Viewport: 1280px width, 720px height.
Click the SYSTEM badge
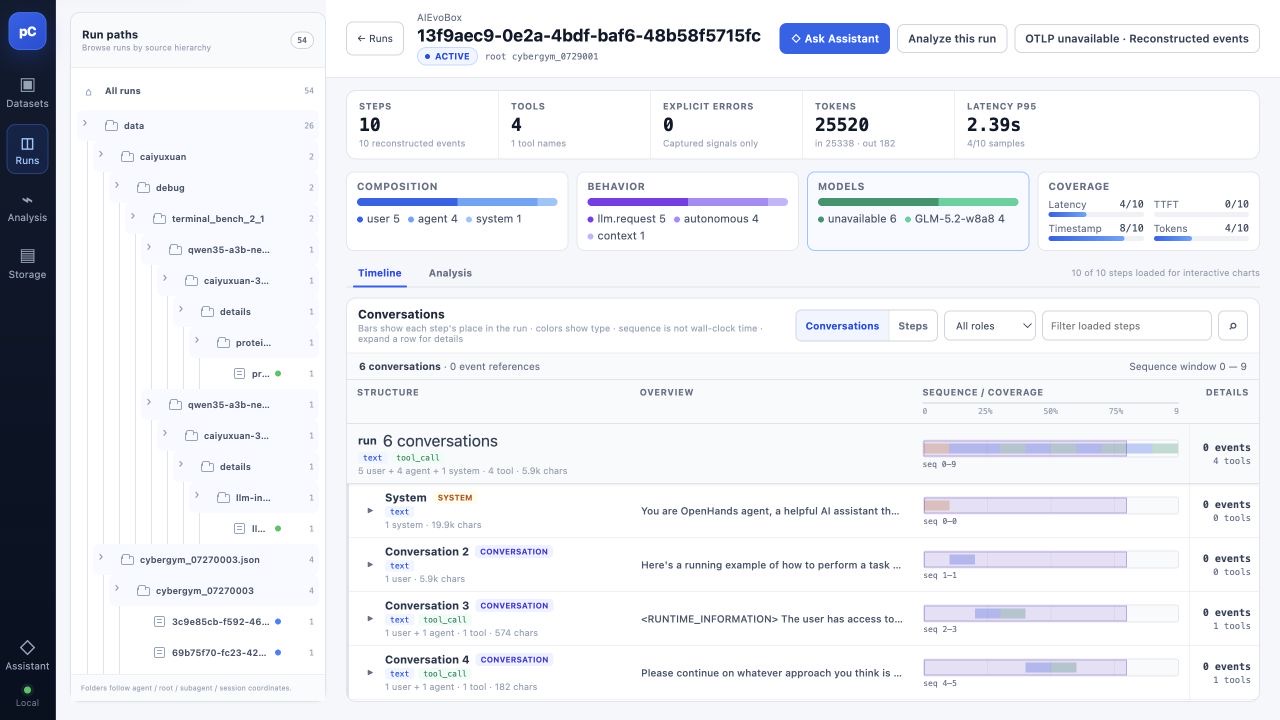(455, 497)
